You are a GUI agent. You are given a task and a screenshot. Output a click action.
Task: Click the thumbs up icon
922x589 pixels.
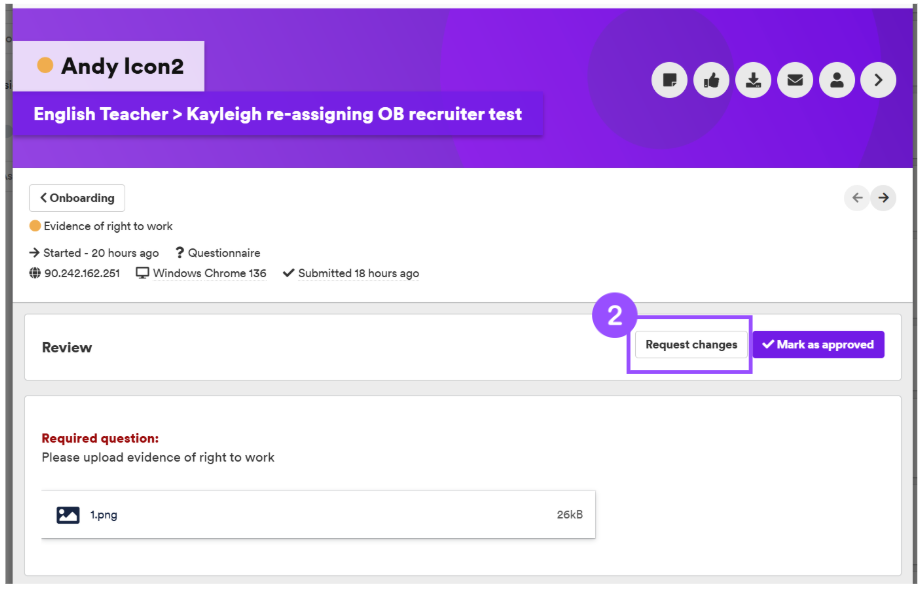coord(711,80)
